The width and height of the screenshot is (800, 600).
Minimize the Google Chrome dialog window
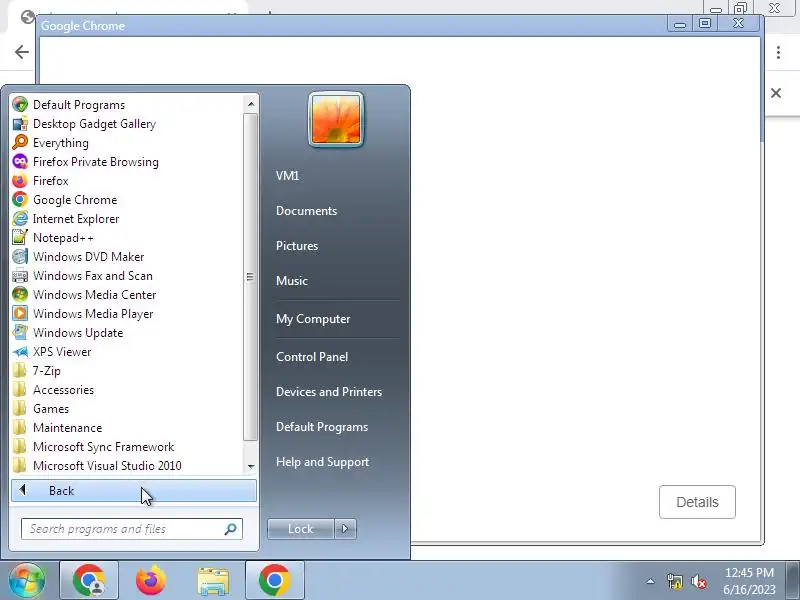[x=680, y=23]
